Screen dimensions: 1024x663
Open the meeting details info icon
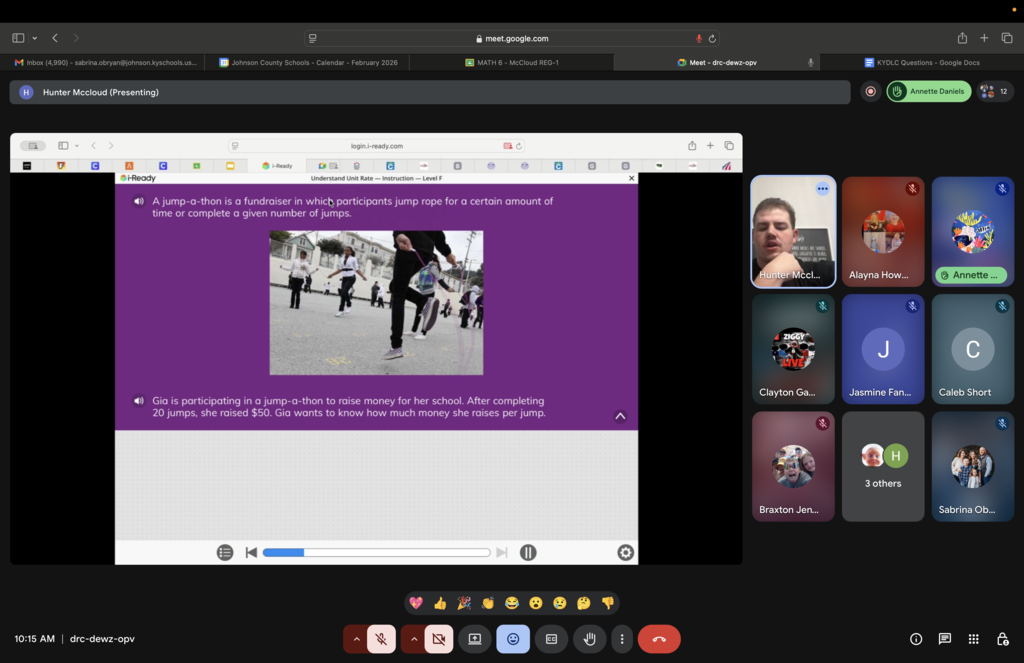coord(915,639)
